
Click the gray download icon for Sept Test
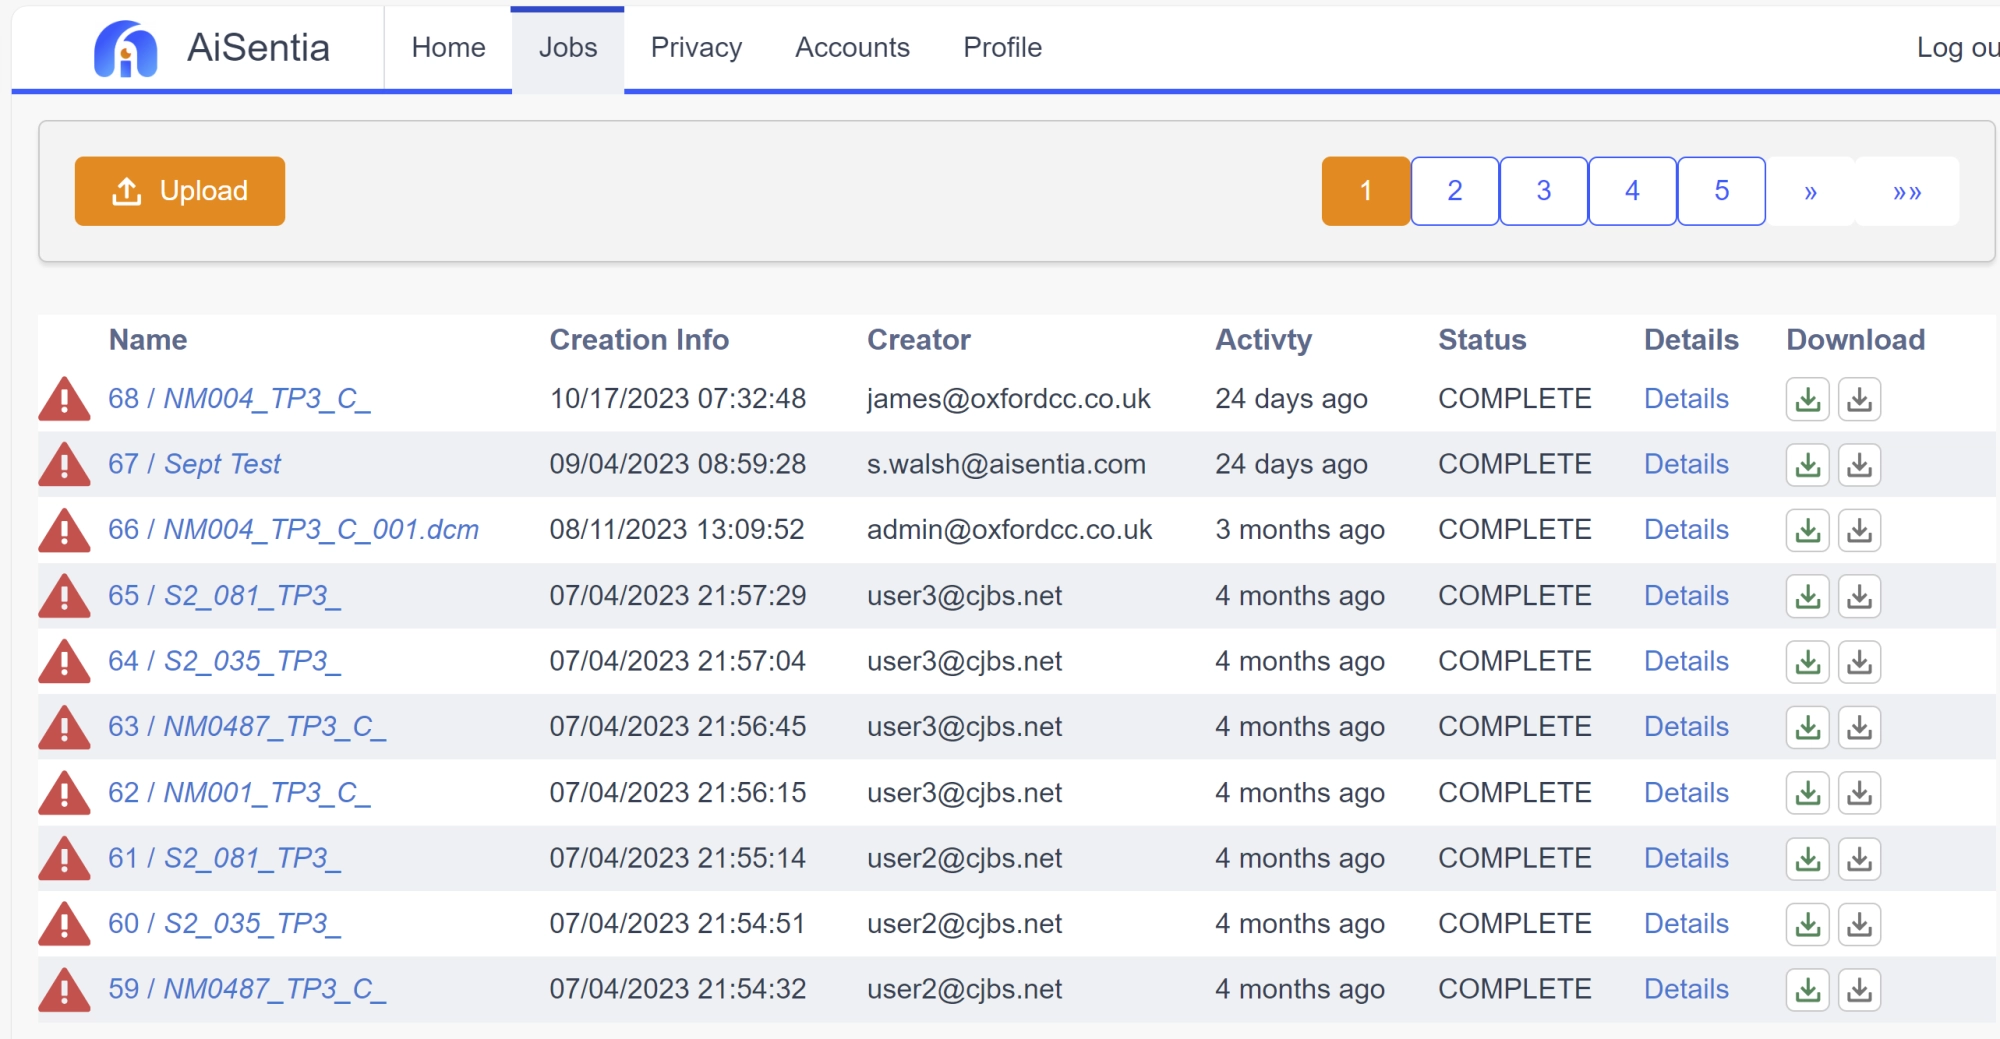[1859, 465]
